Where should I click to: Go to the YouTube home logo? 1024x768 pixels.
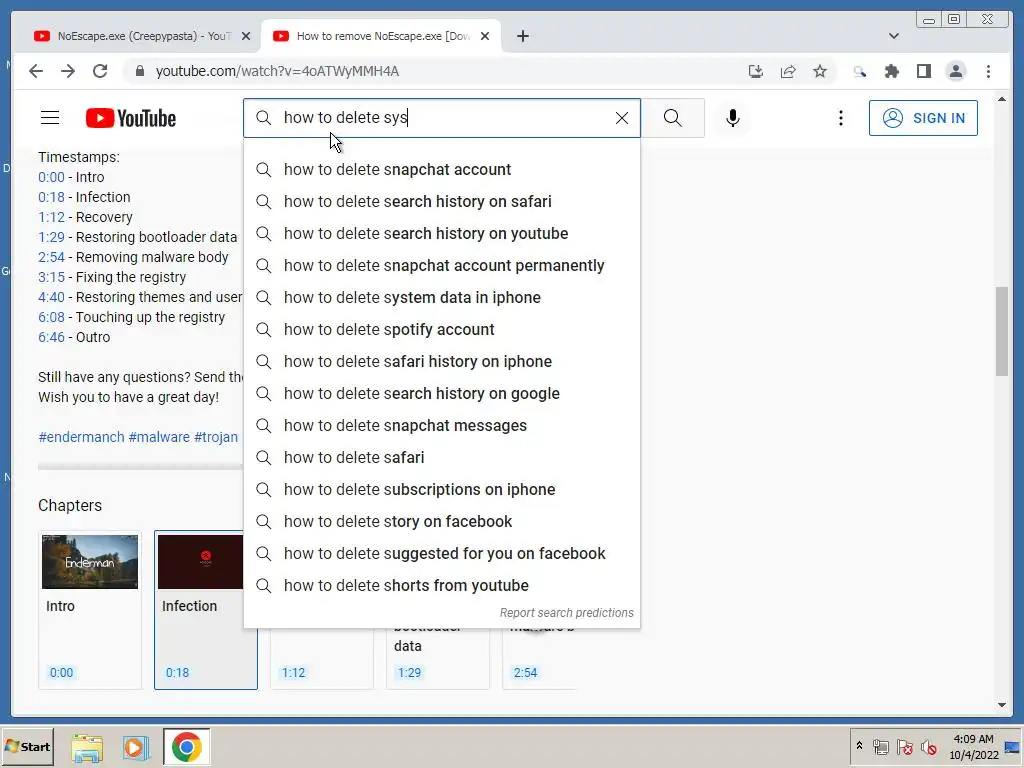coord(131,118)
